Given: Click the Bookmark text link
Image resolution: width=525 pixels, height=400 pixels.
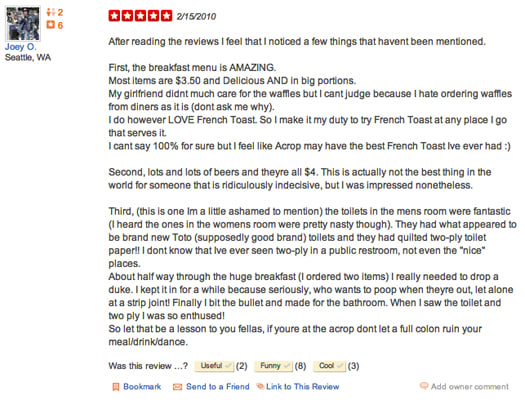Looking at the screenshot, I should (x=142, y=387).
